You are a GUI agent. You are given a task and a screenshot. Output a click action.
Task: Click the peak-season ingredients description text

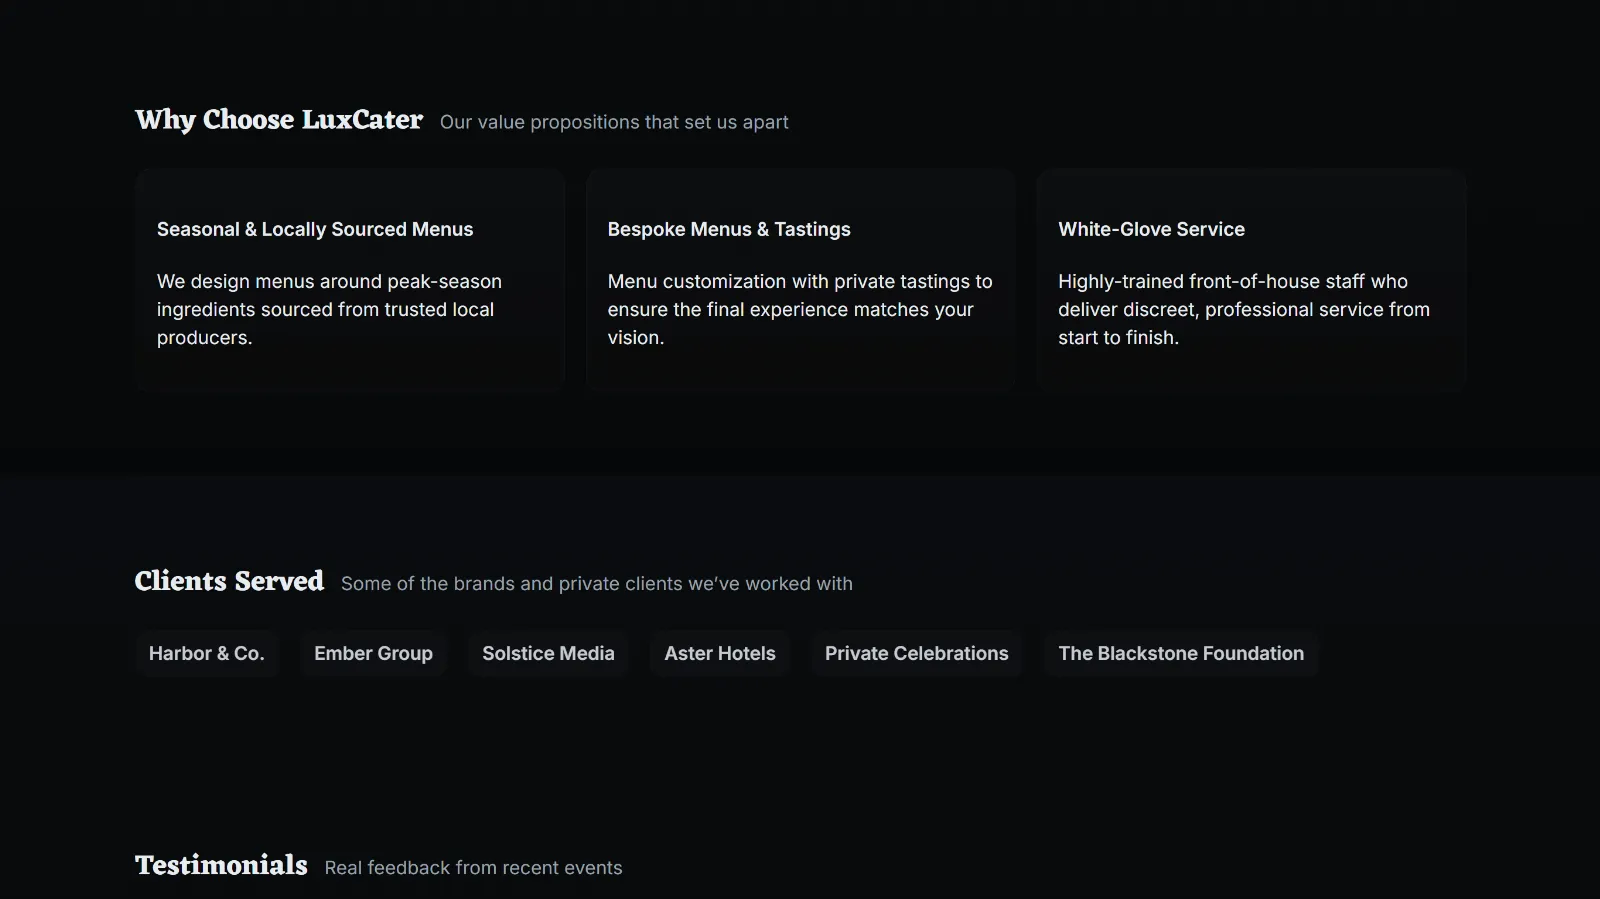[329, 309]
